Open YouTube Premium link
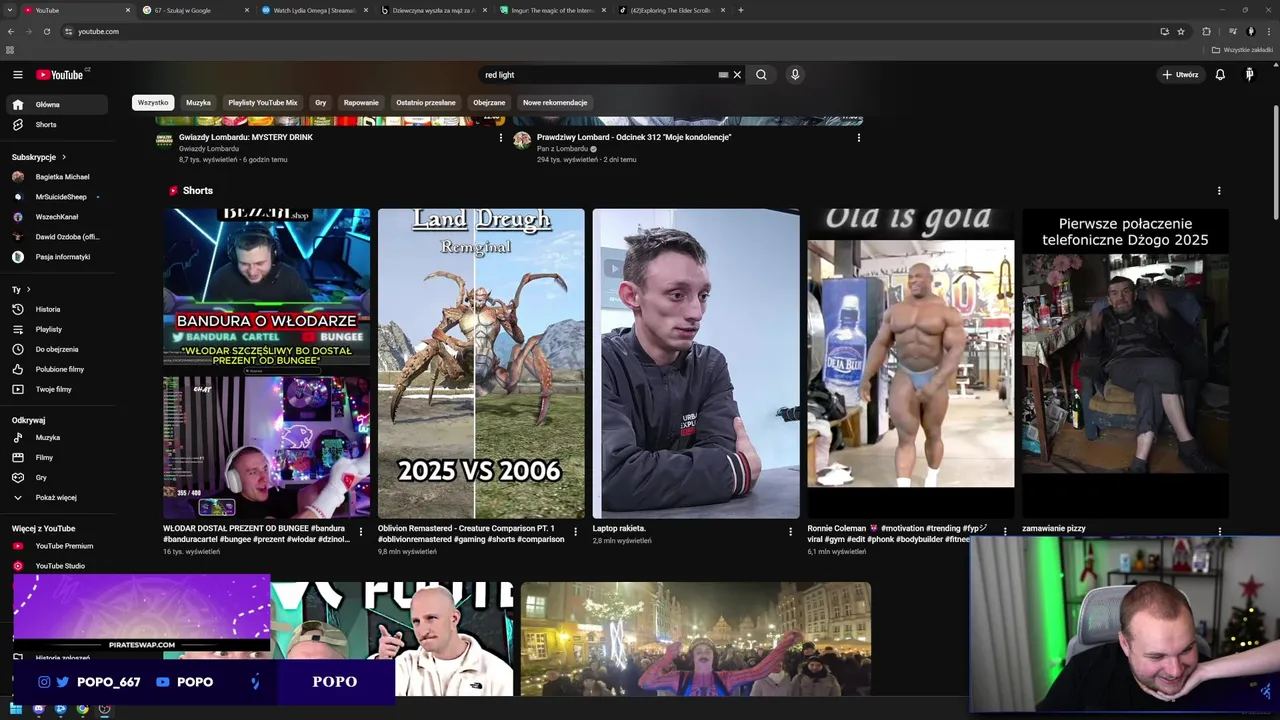The image size is (1280, 720). pos(58,546)
